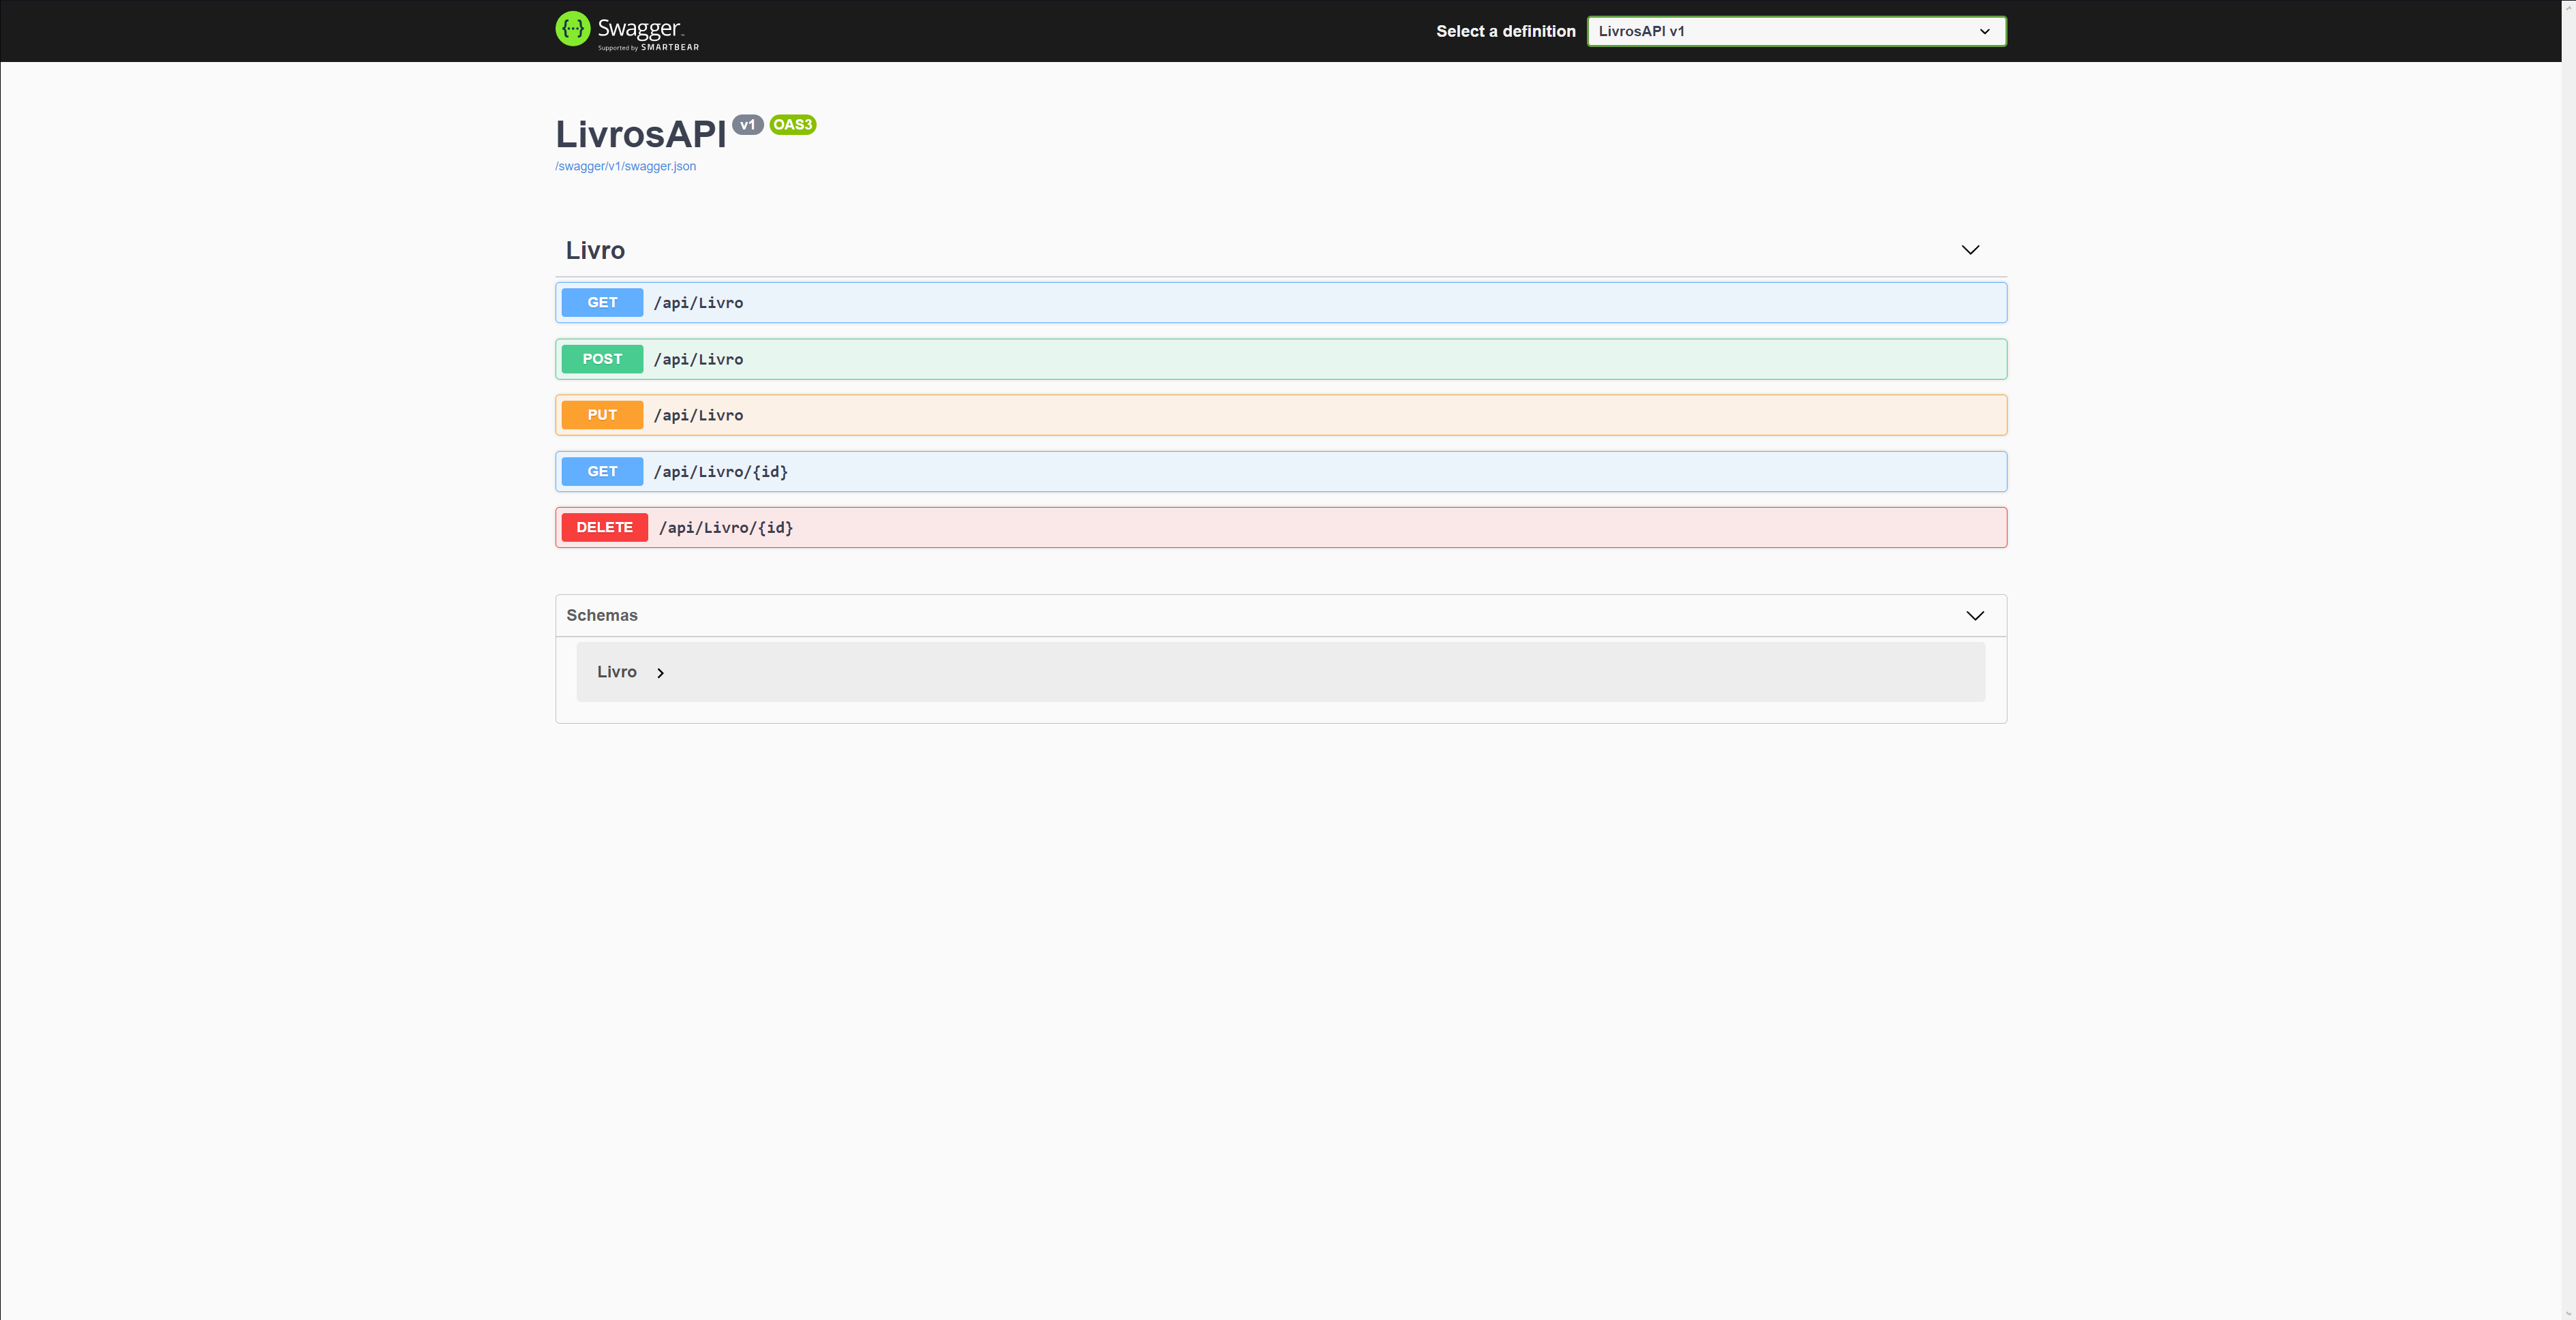Collapse the Livro section with its chevron
The width and height of the screenshot is (2576, 1320).
tap(1970, 250)
